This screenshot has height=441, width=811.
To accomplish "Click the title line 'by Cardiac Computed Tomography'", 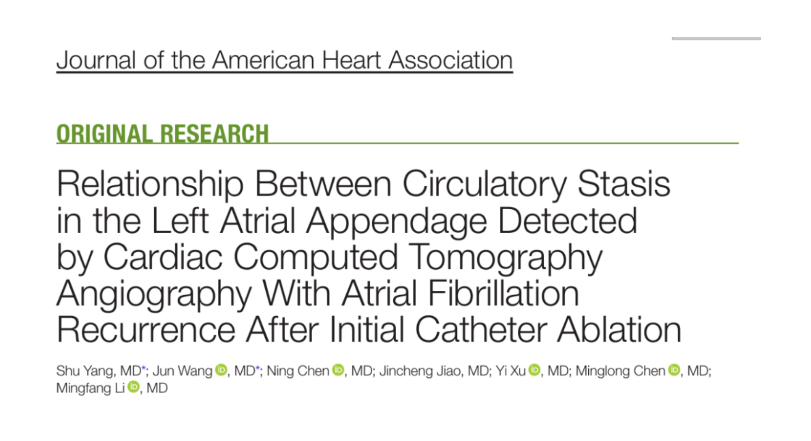I will 330,257.
